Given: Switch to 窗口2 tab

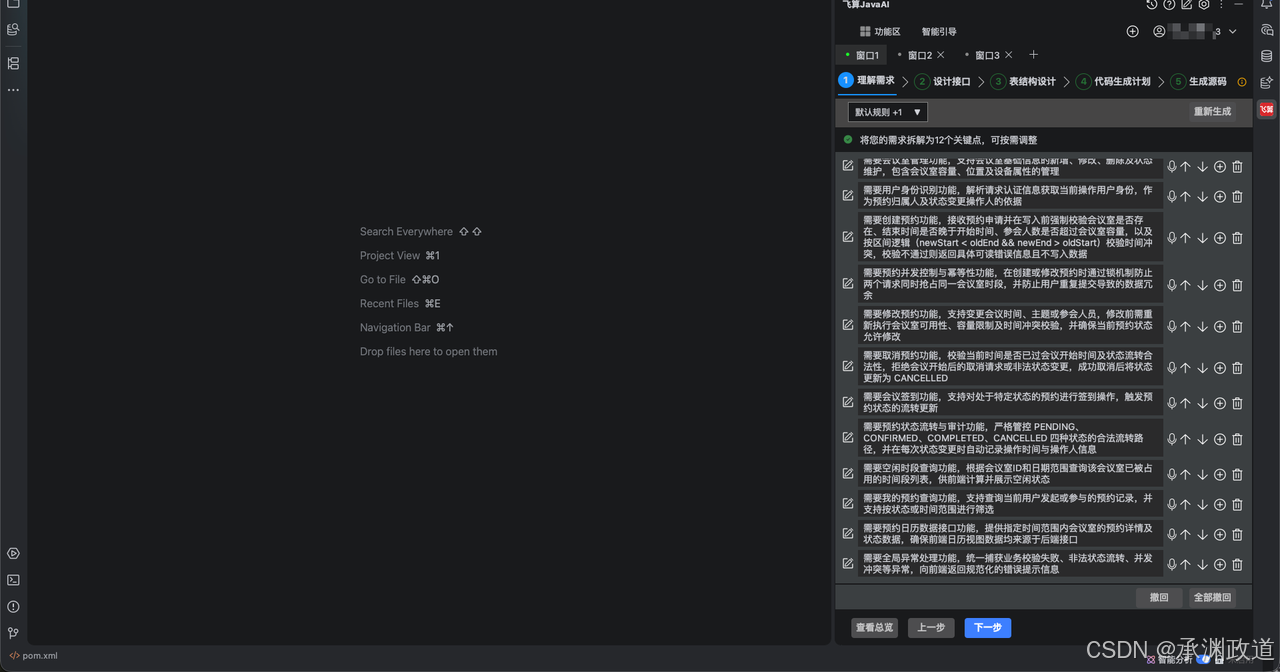Looking at the screenshot, I should pyautogui.click(x=920, y=55).
